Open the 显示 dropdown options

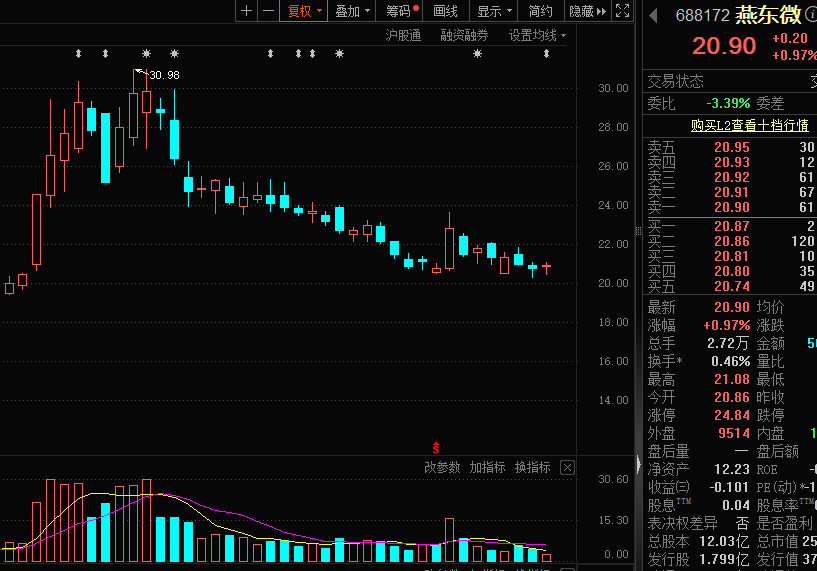point(494,11)
